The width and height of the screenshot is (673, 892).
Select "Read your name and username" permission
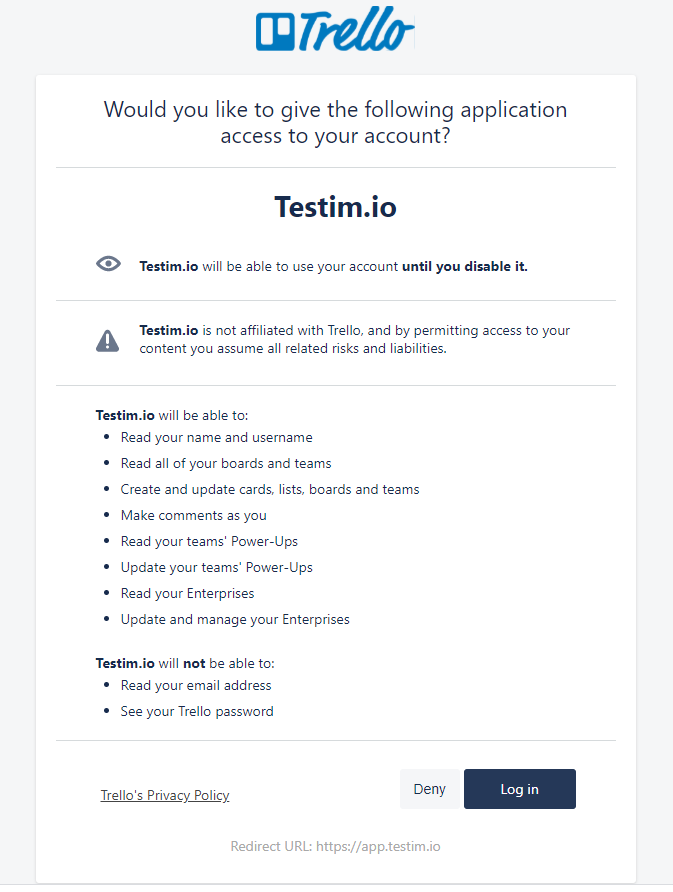coord(216,438)
